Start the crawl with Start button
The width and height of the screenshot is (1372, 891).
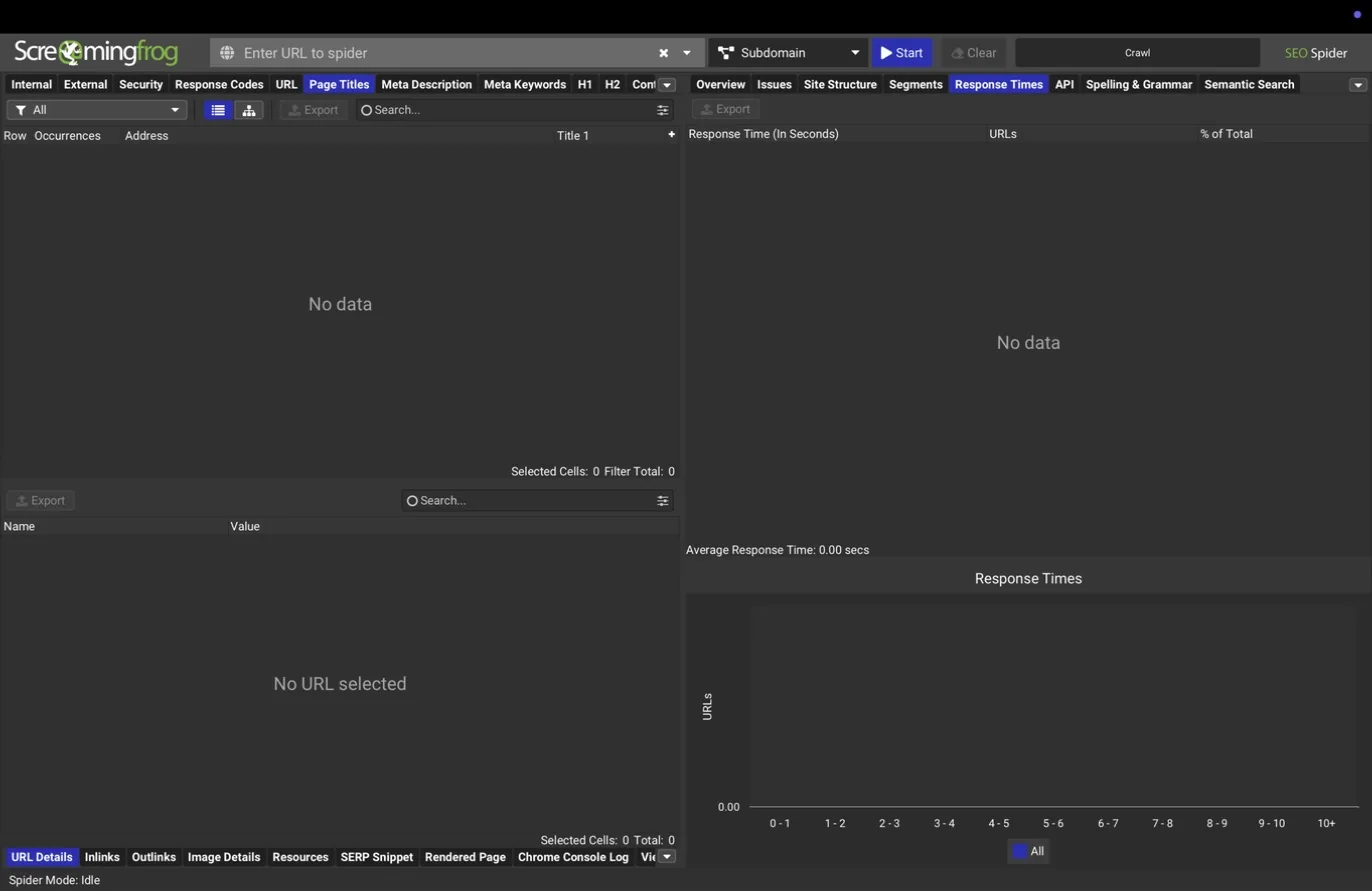pos(902,53)
